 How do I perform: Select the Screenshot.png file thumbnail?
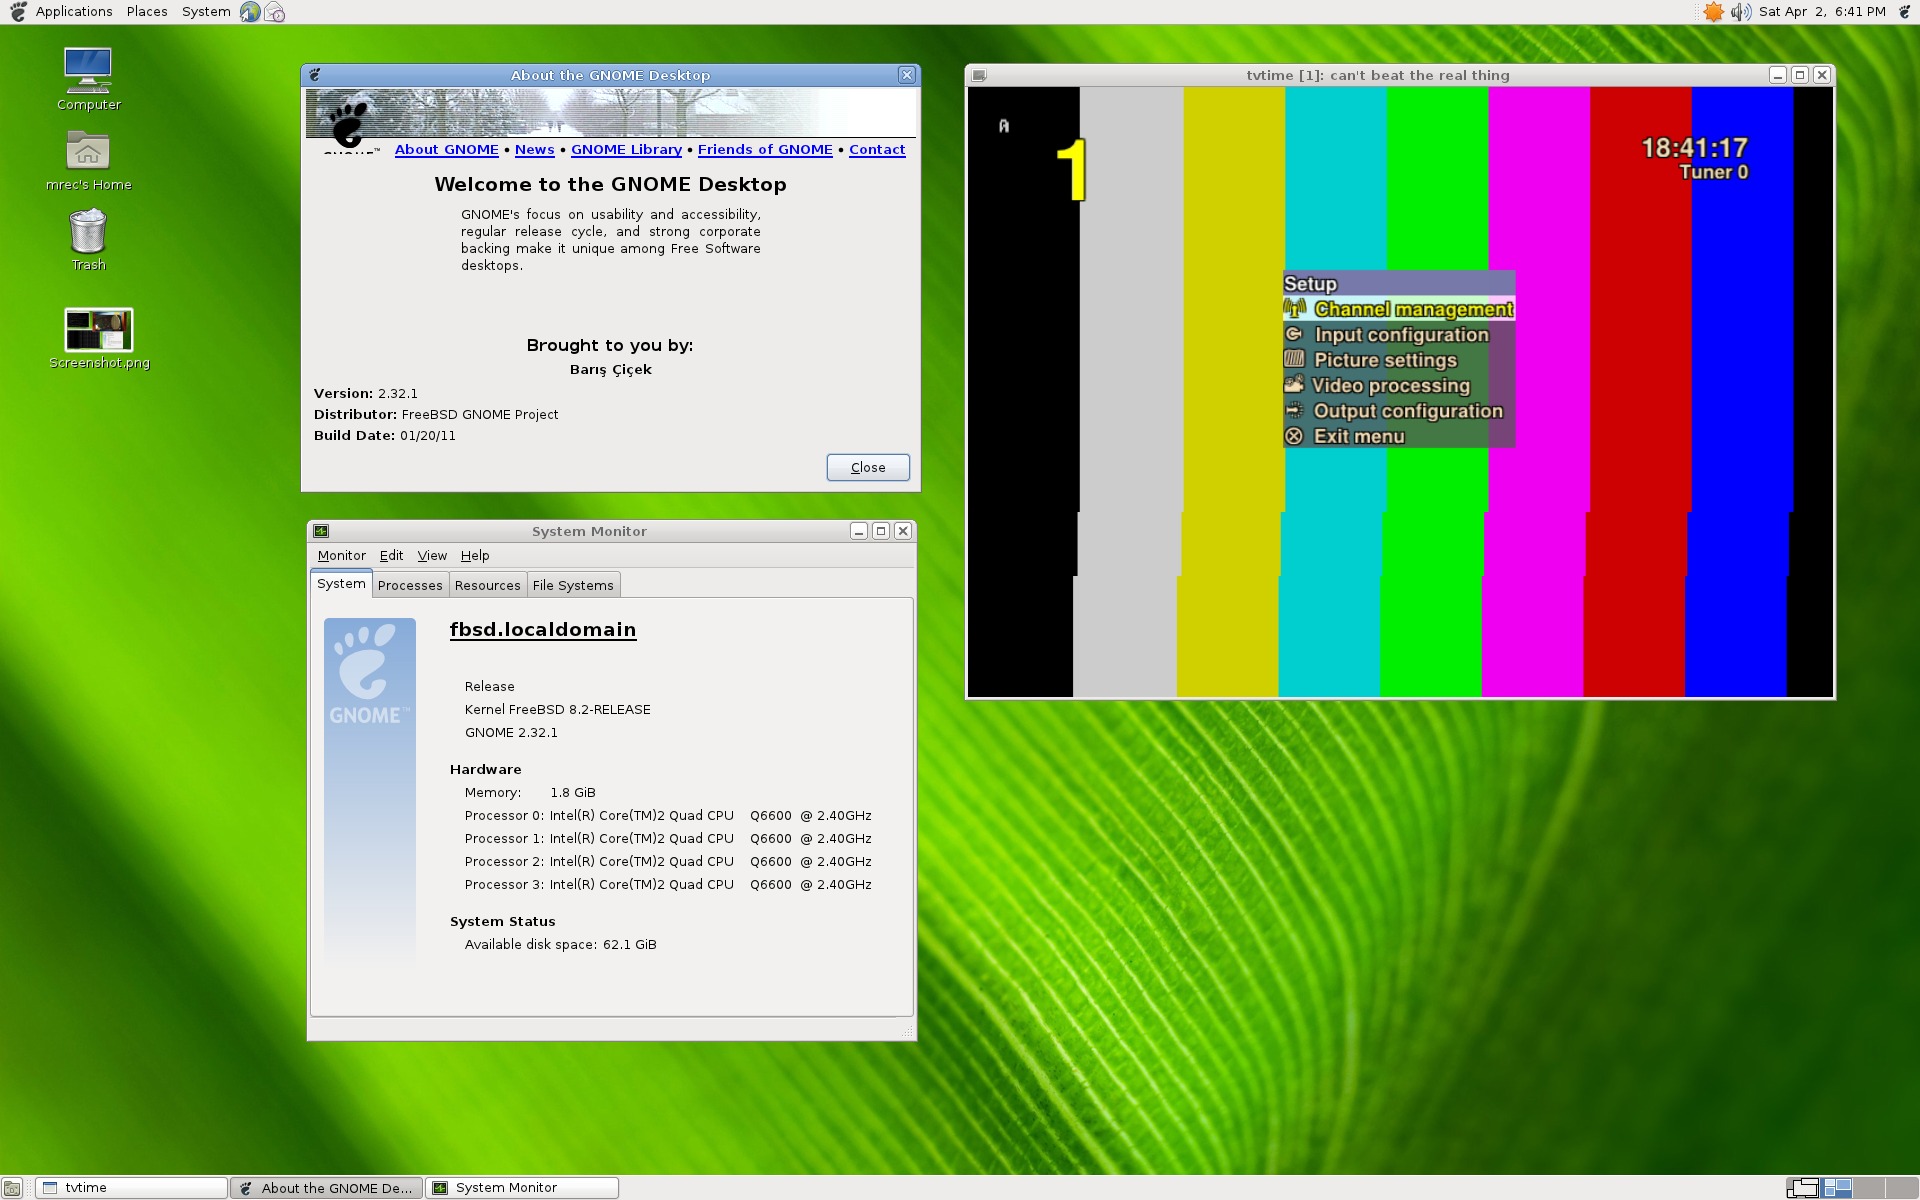point(98,329)
